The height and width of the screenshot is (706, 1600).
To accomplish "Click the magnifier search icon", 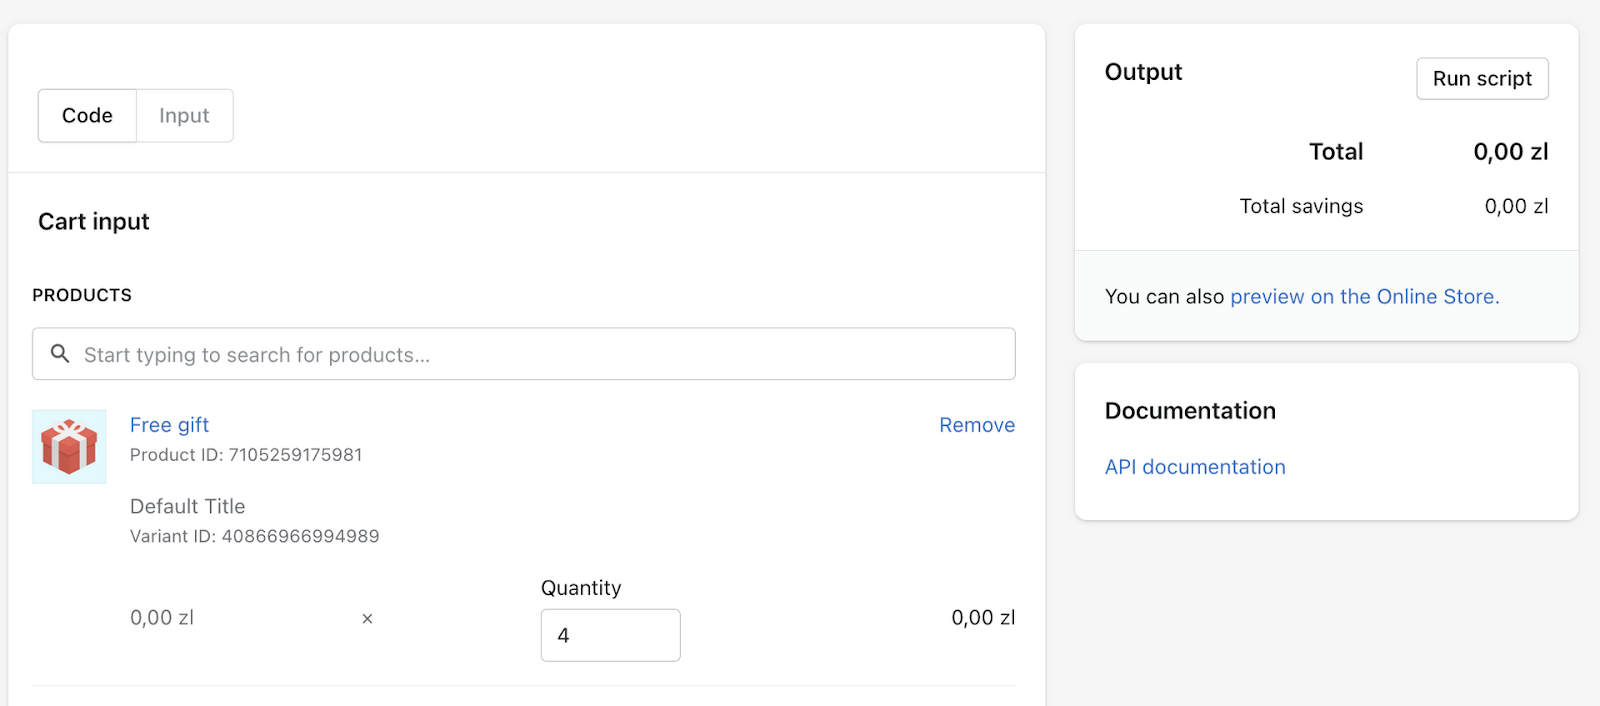I will (x=60, y=354).
